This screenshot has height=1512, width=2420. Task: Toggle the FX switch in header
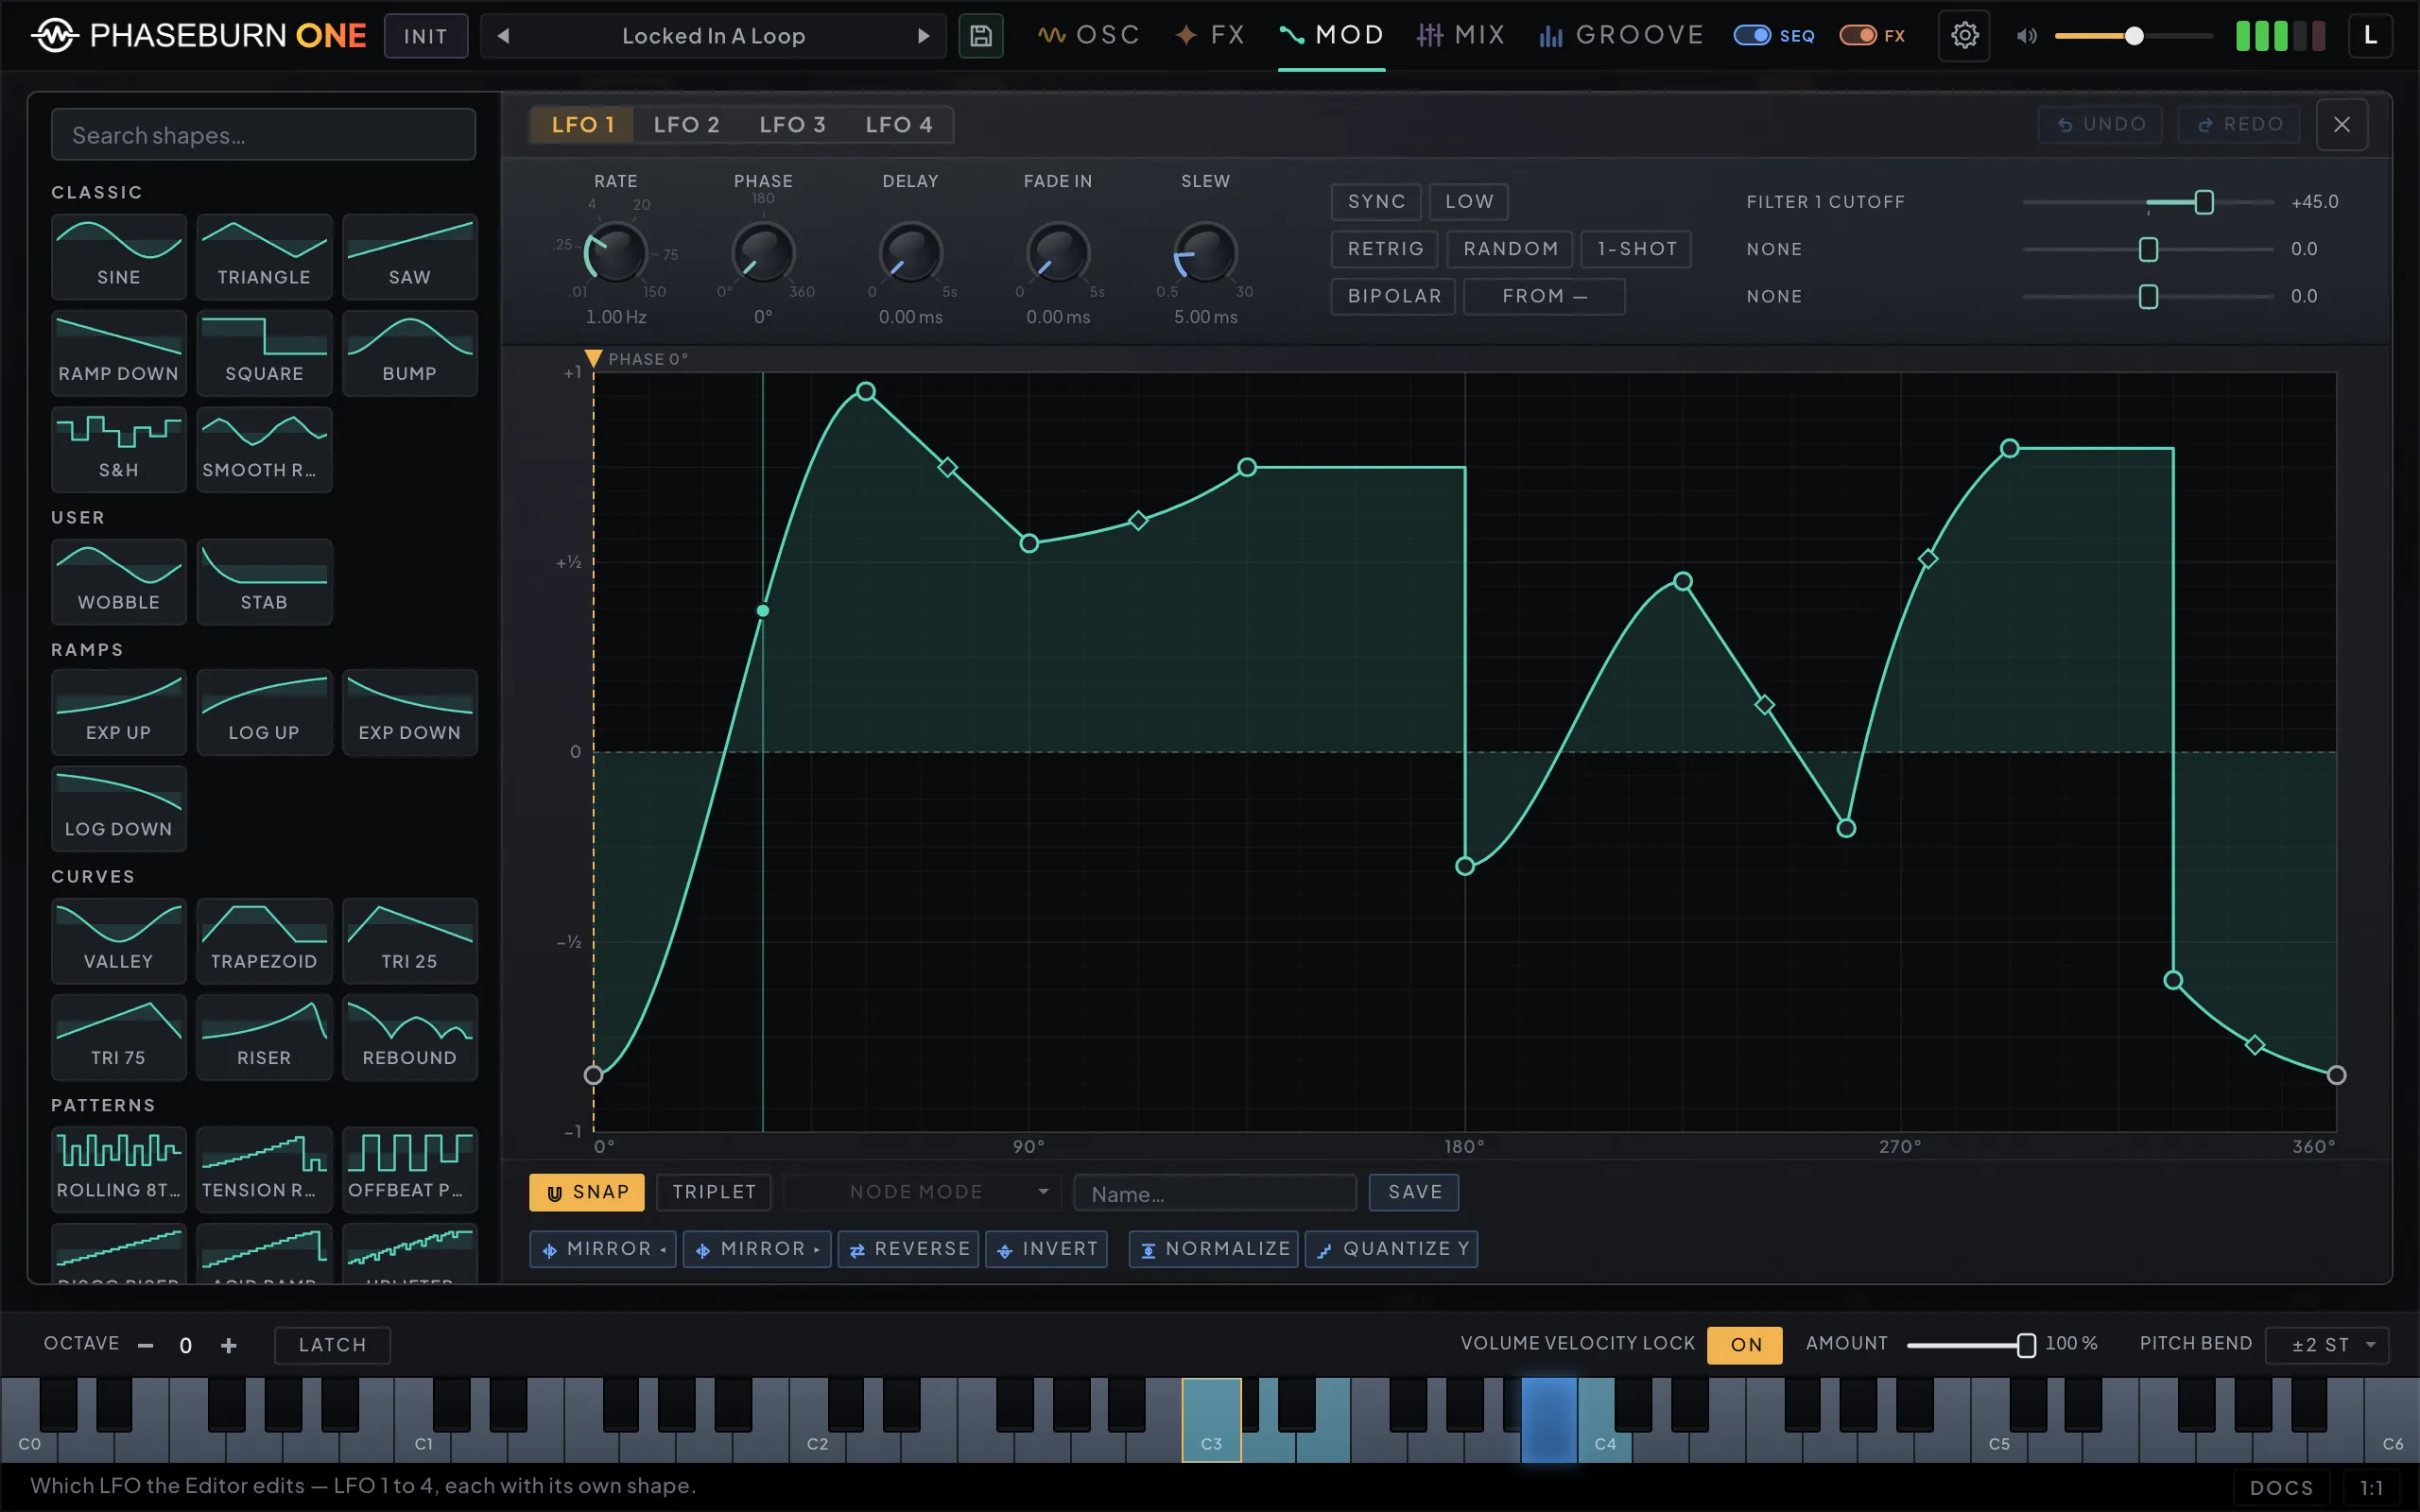[x=1858, y=36]
